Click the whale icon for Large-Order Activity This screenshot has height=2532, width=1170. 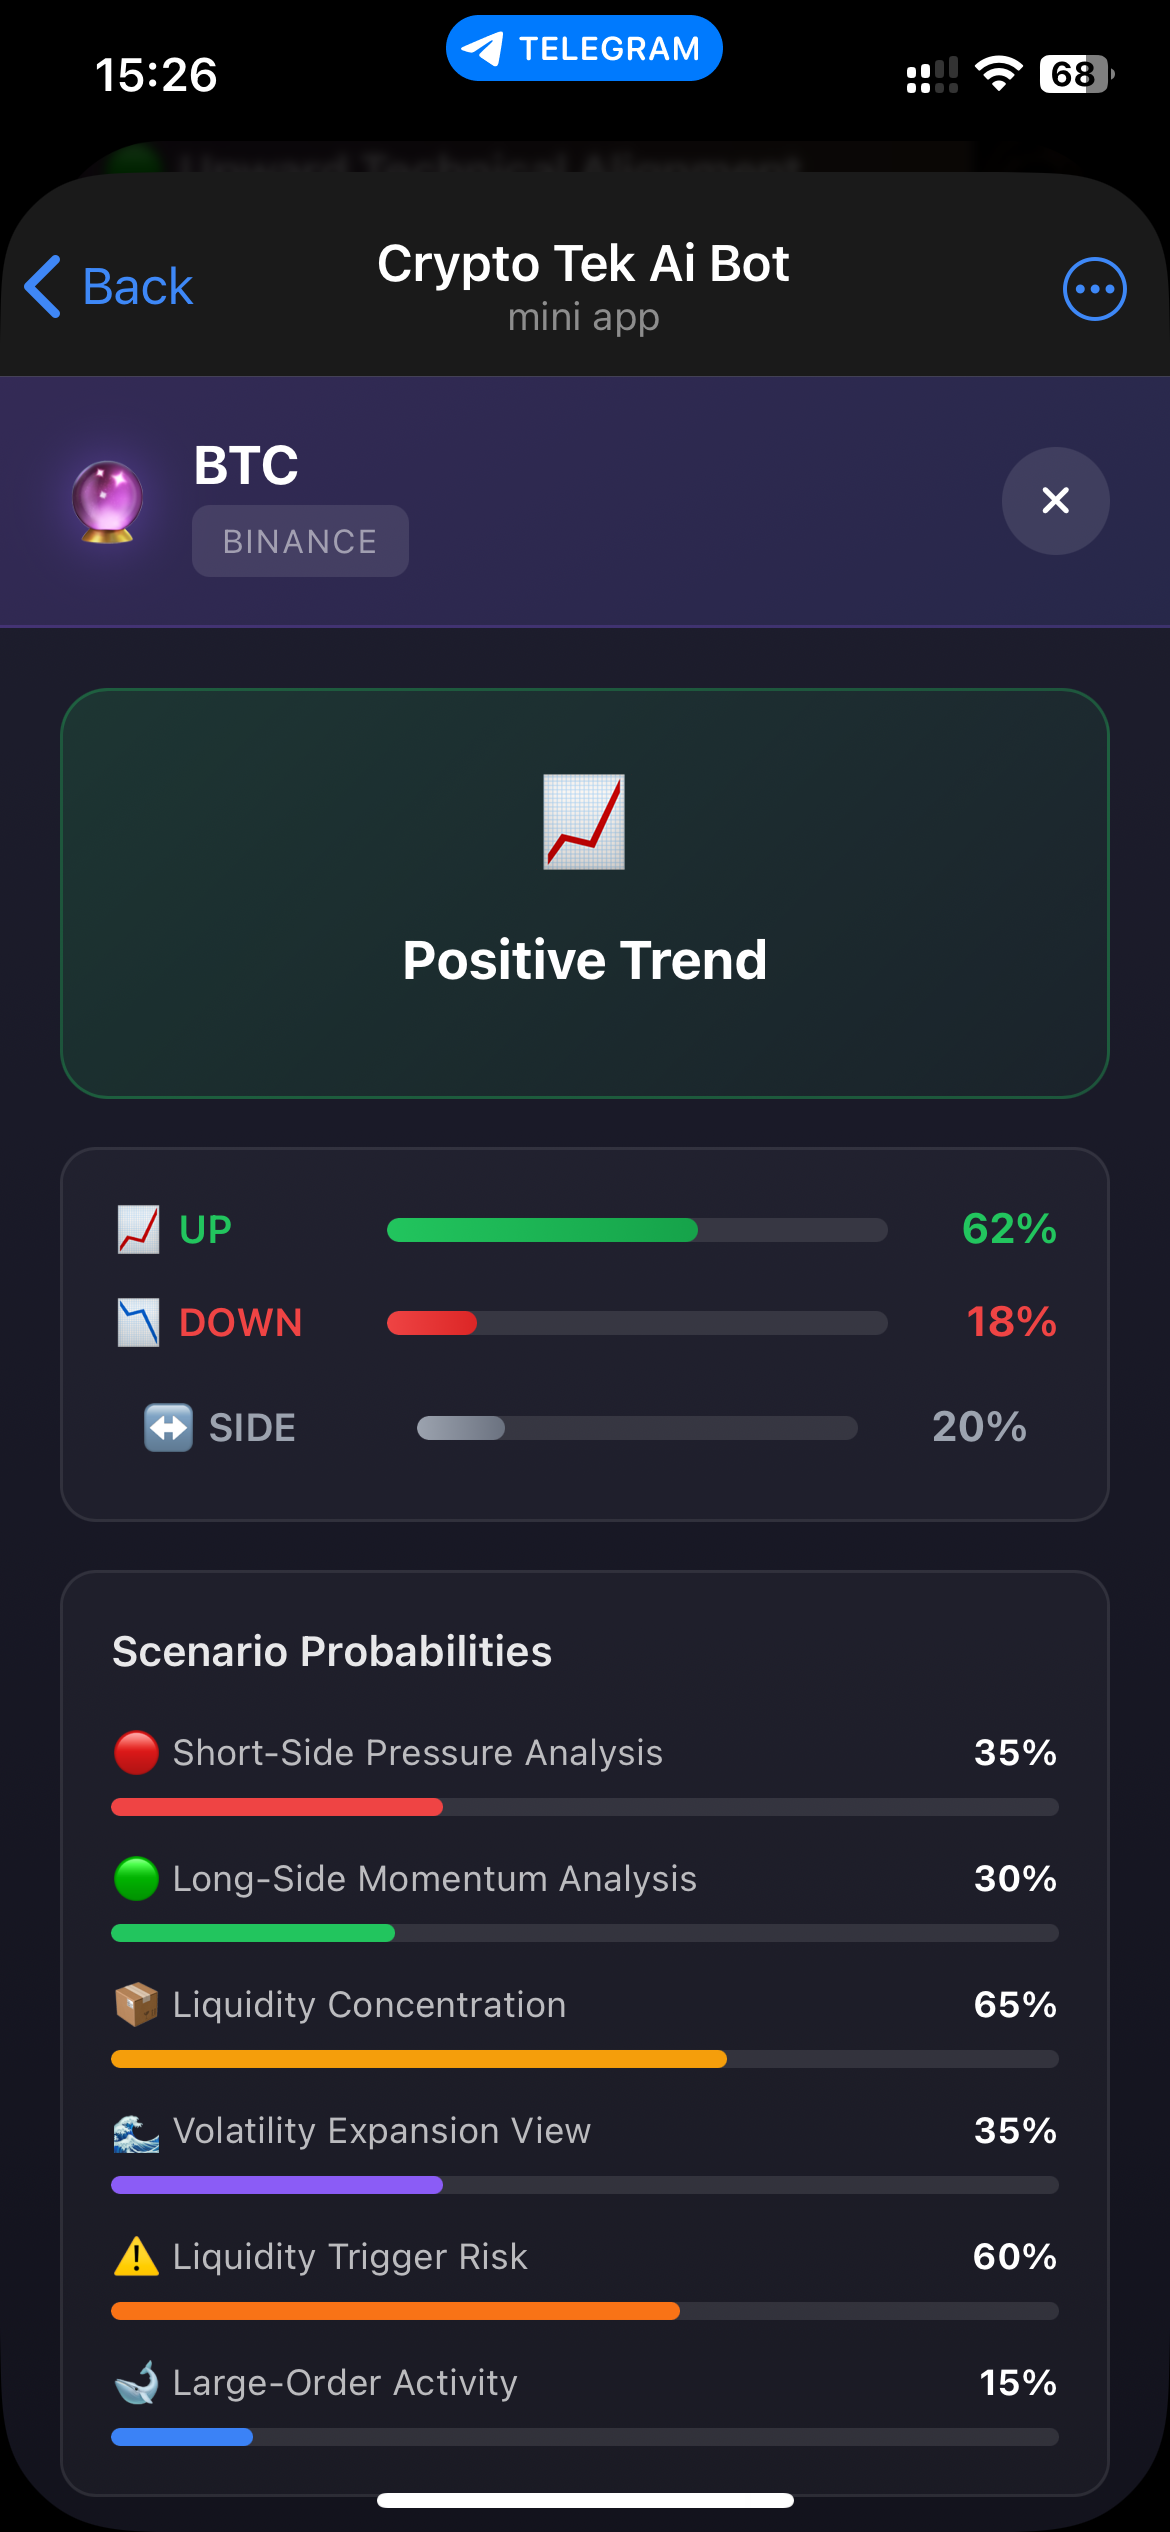click(x=137, y=2383)
